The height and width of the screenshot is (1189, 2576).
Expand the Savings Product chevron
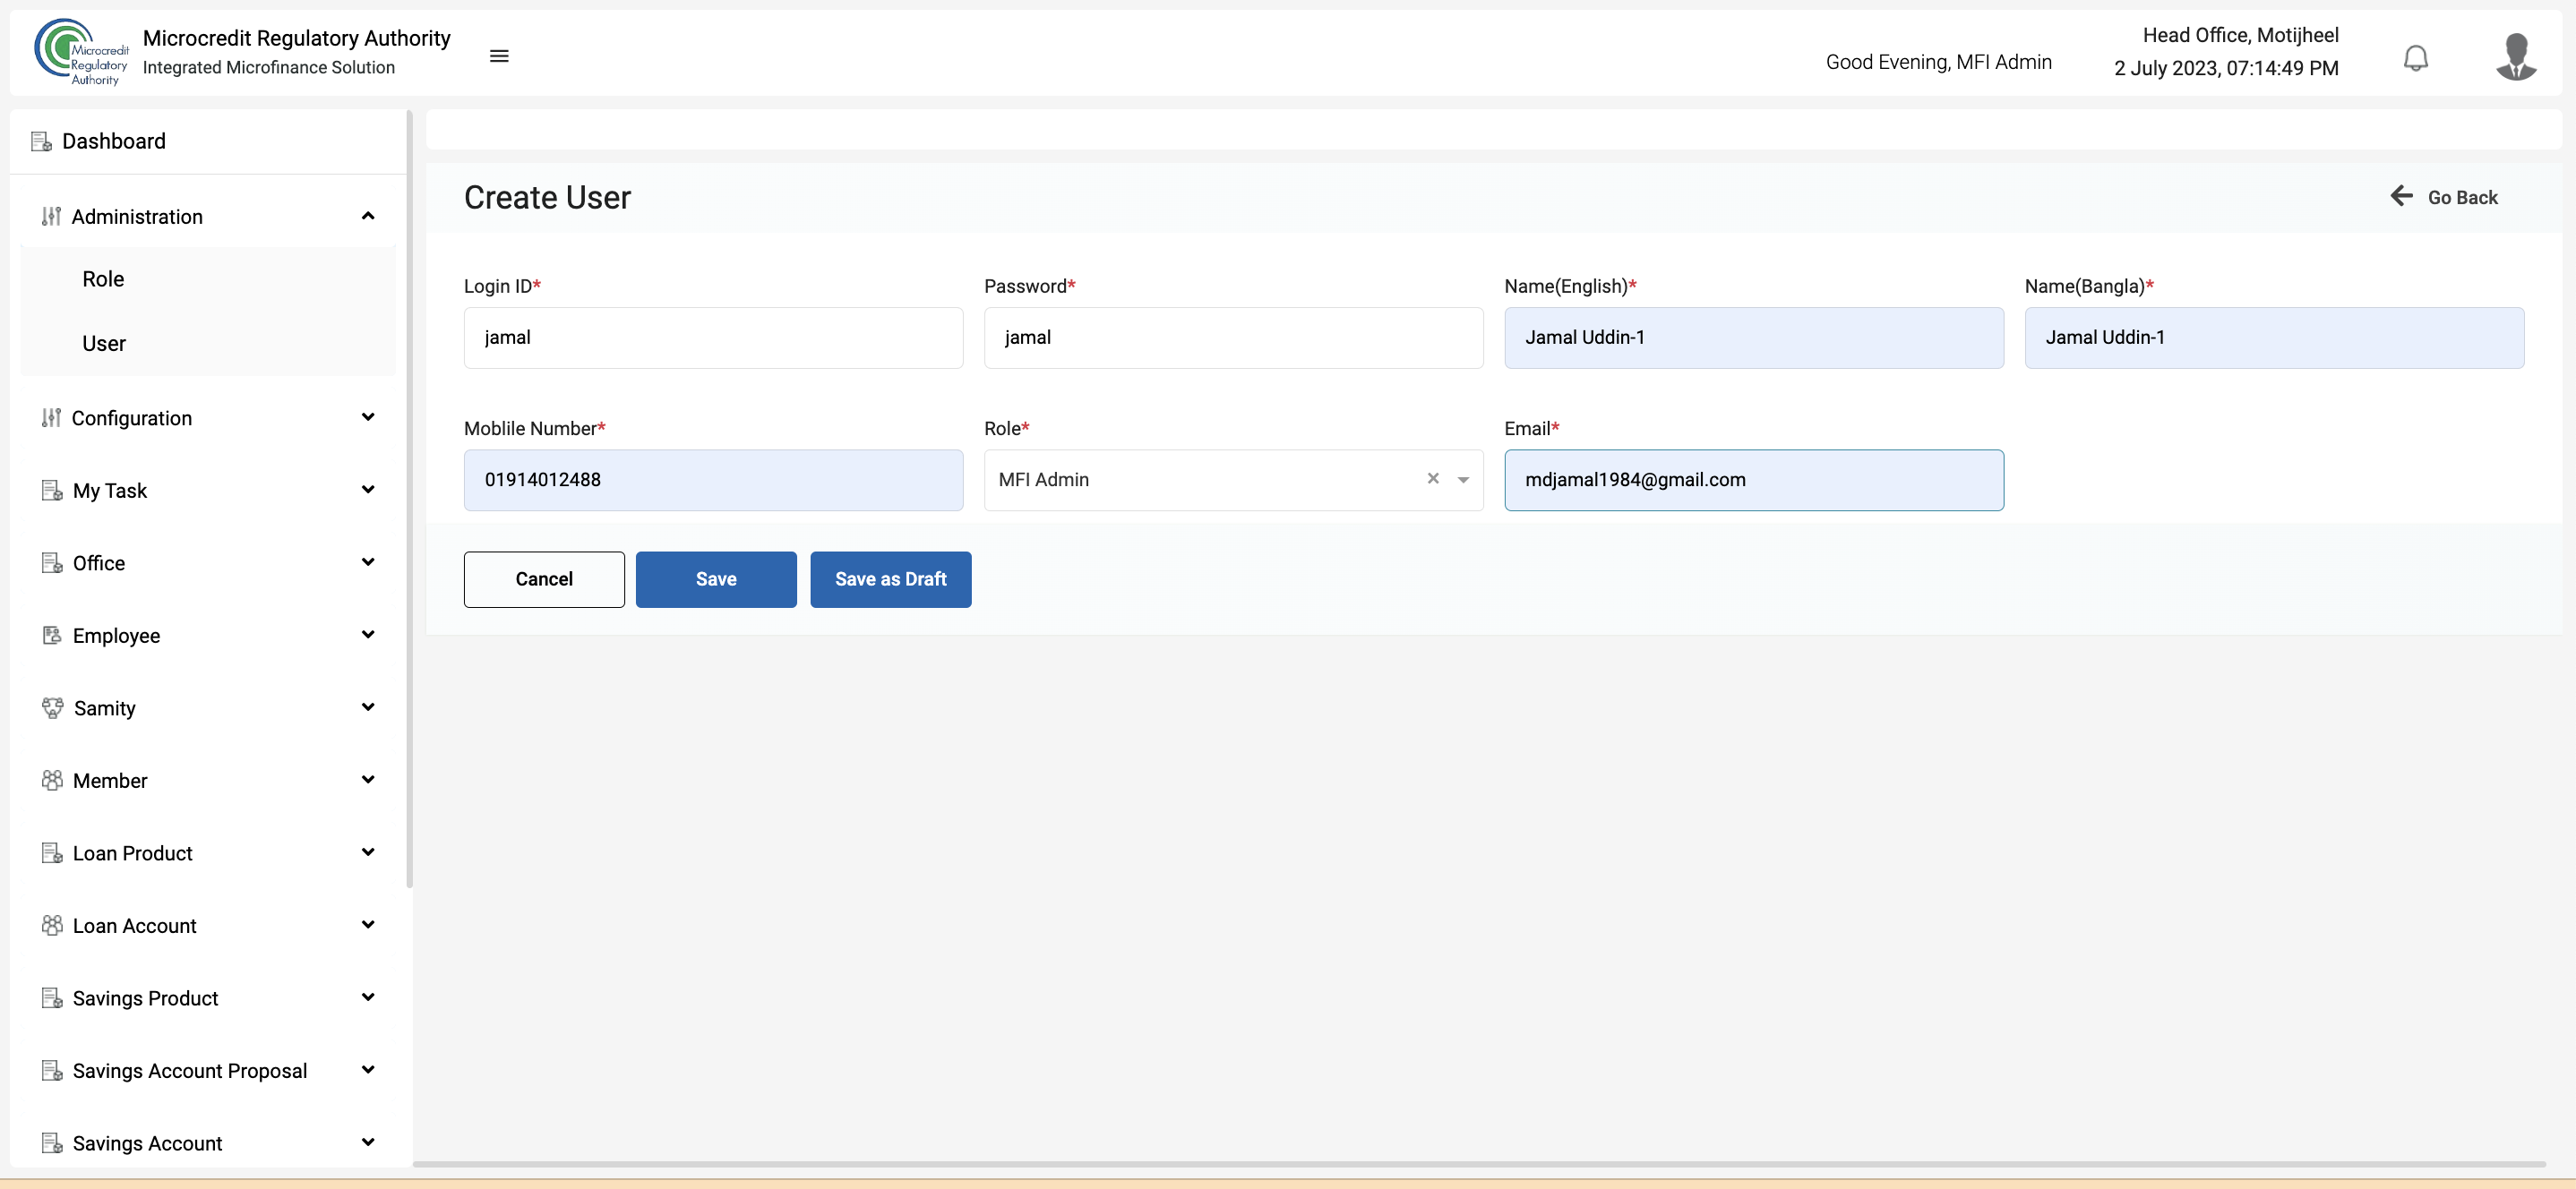pos(368,997)
